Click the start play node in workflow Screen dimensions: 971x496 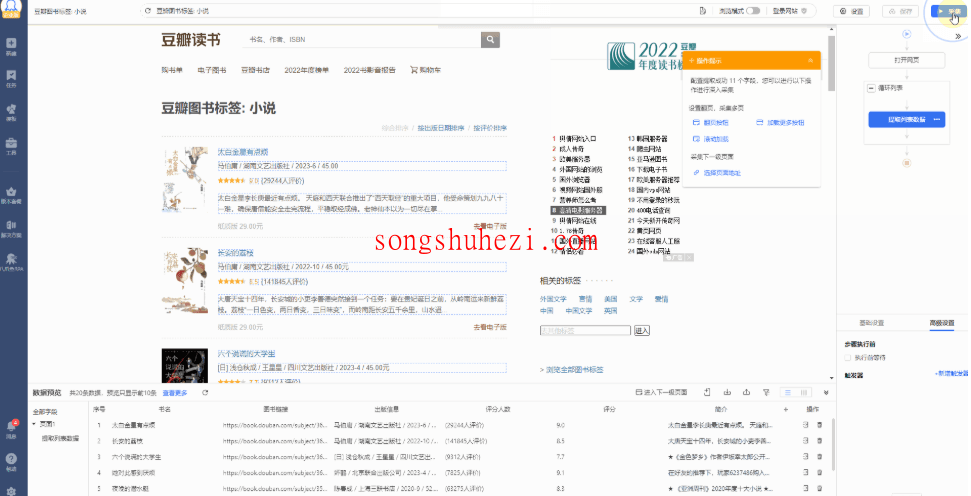click(x=907, y=34)
